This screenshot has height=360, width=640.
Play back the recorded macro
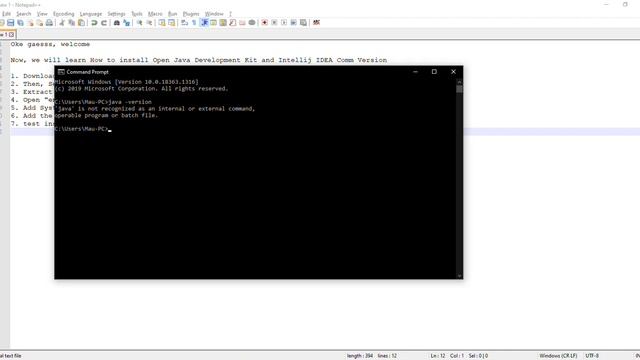point(284,23)
